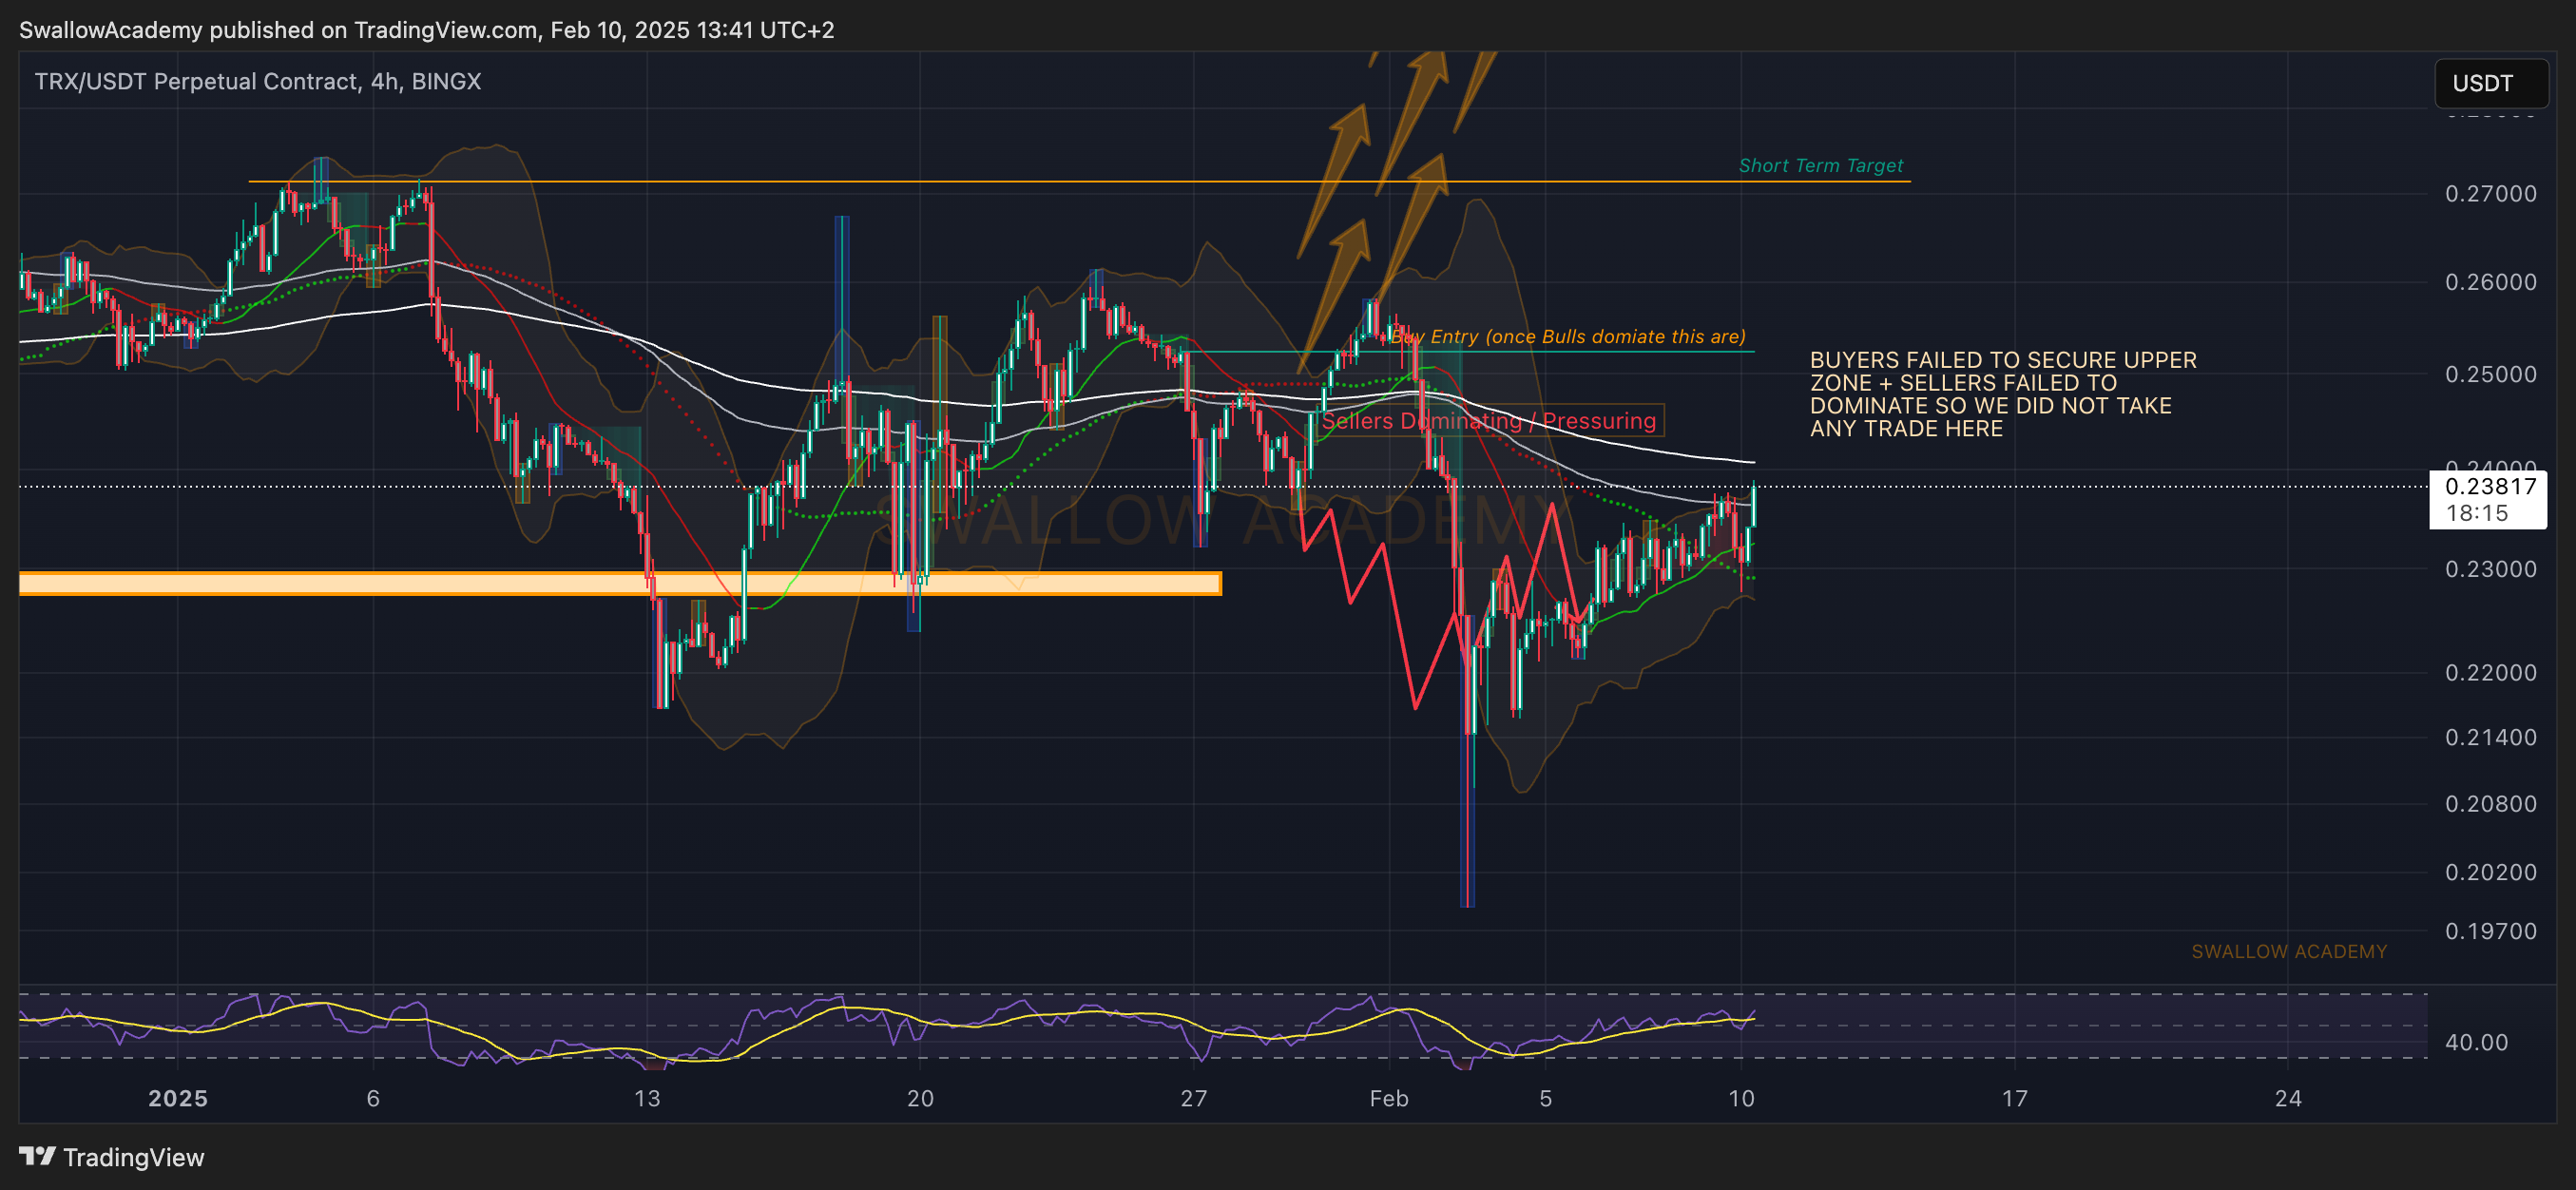Click the date label 17 on time axis
The height and width of the screenshot is (1190, 2576).
pyautogui.click(x=2014, y=1099)
